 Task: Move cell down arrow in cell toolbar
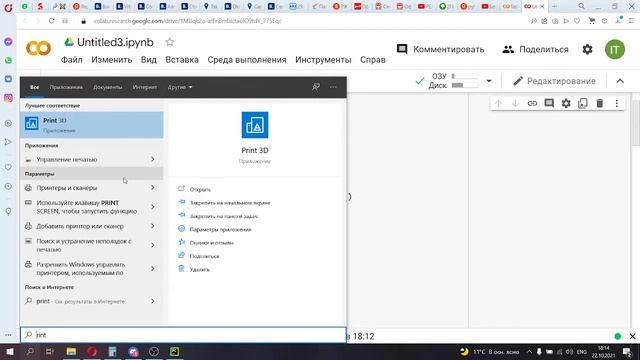[515, 103]
